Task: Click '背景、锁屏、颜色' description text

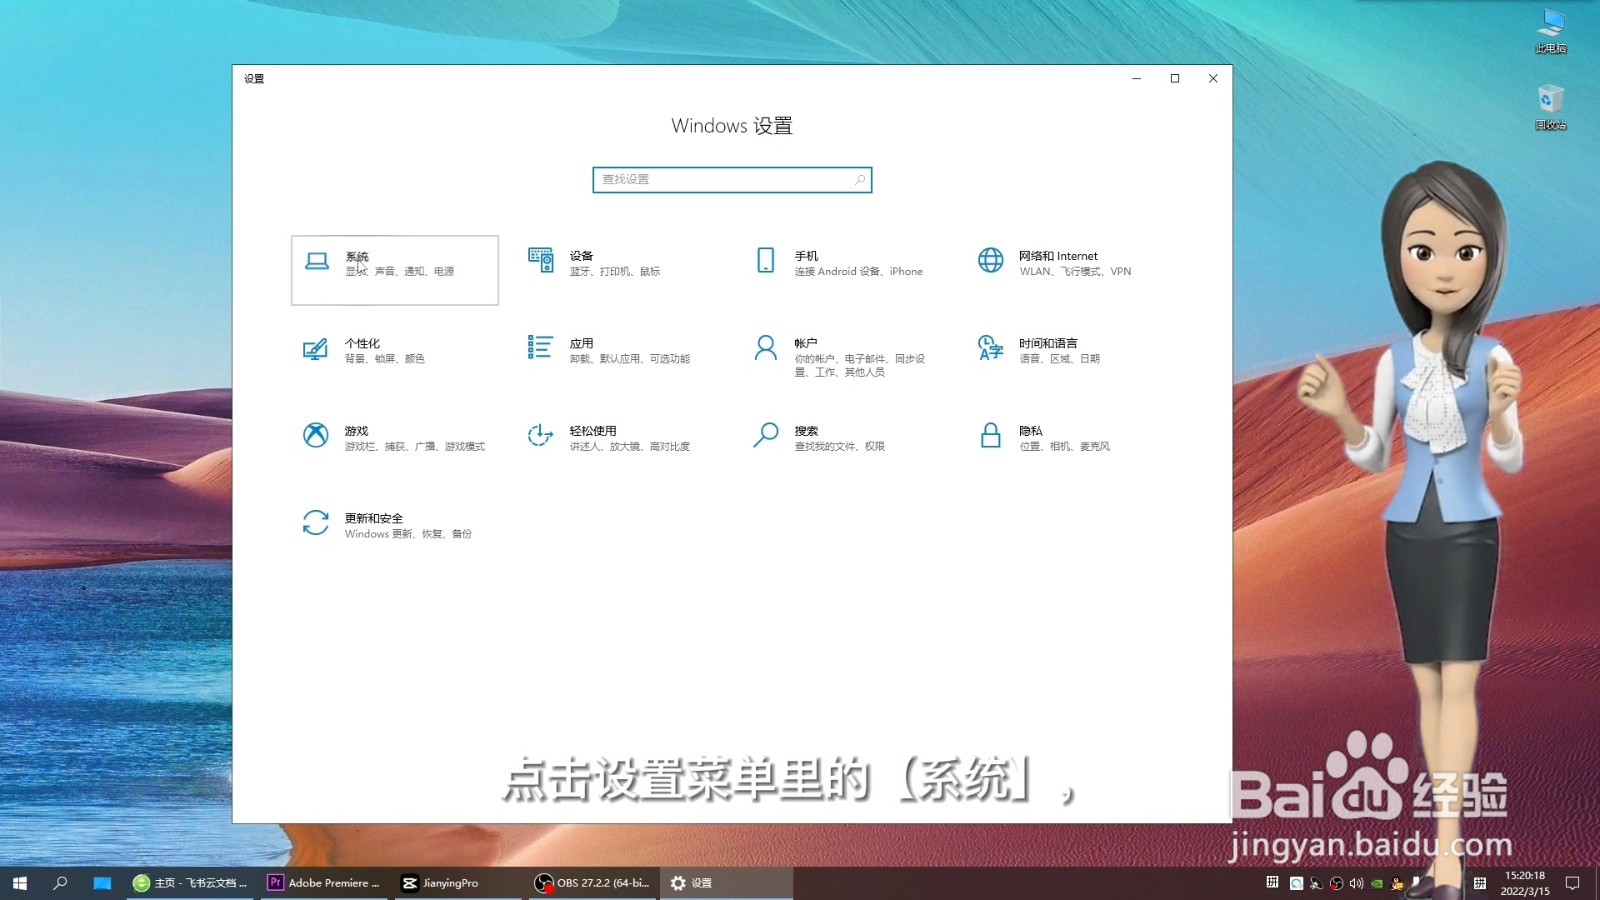Action: point(385,359)
